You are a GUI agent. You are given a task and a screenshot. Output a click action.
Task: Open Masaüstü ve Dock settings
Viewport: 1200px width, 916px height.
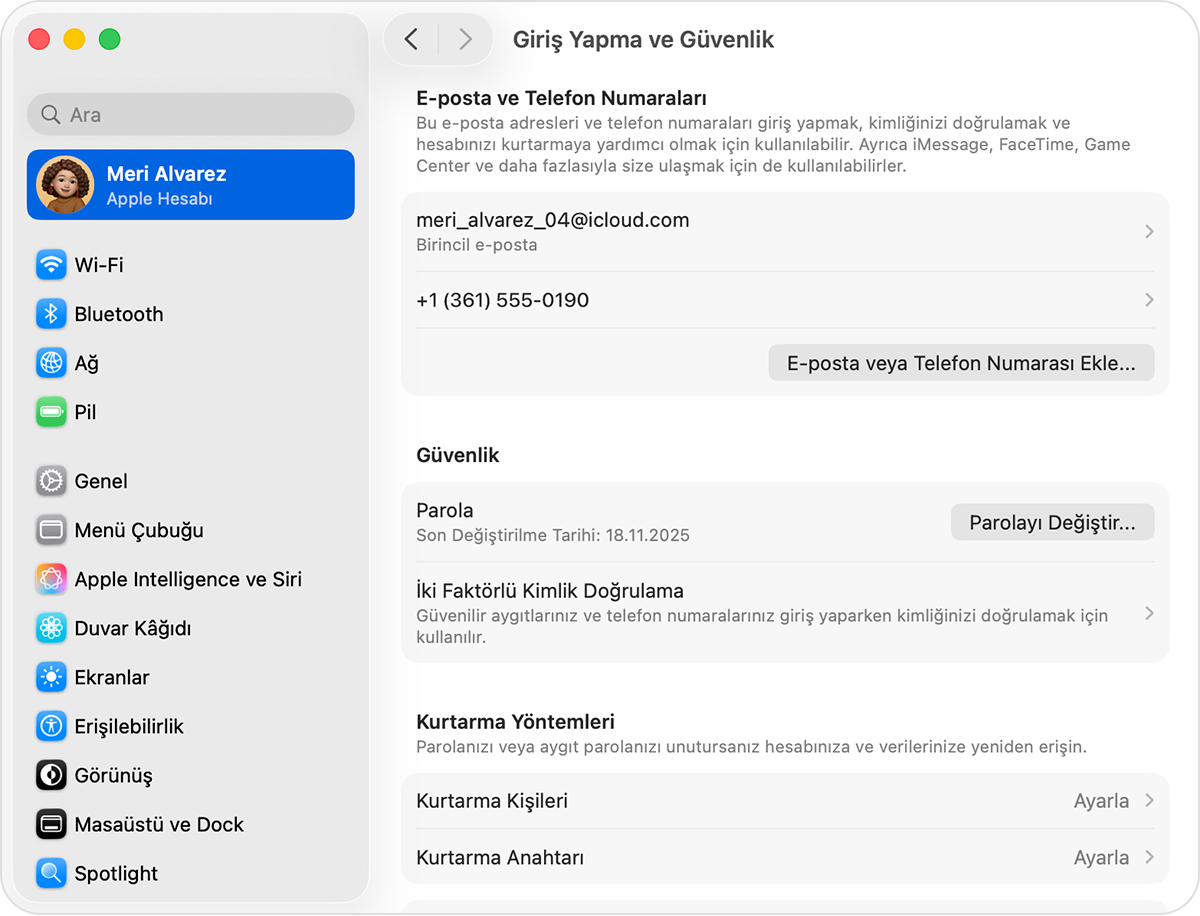[158, 824]
